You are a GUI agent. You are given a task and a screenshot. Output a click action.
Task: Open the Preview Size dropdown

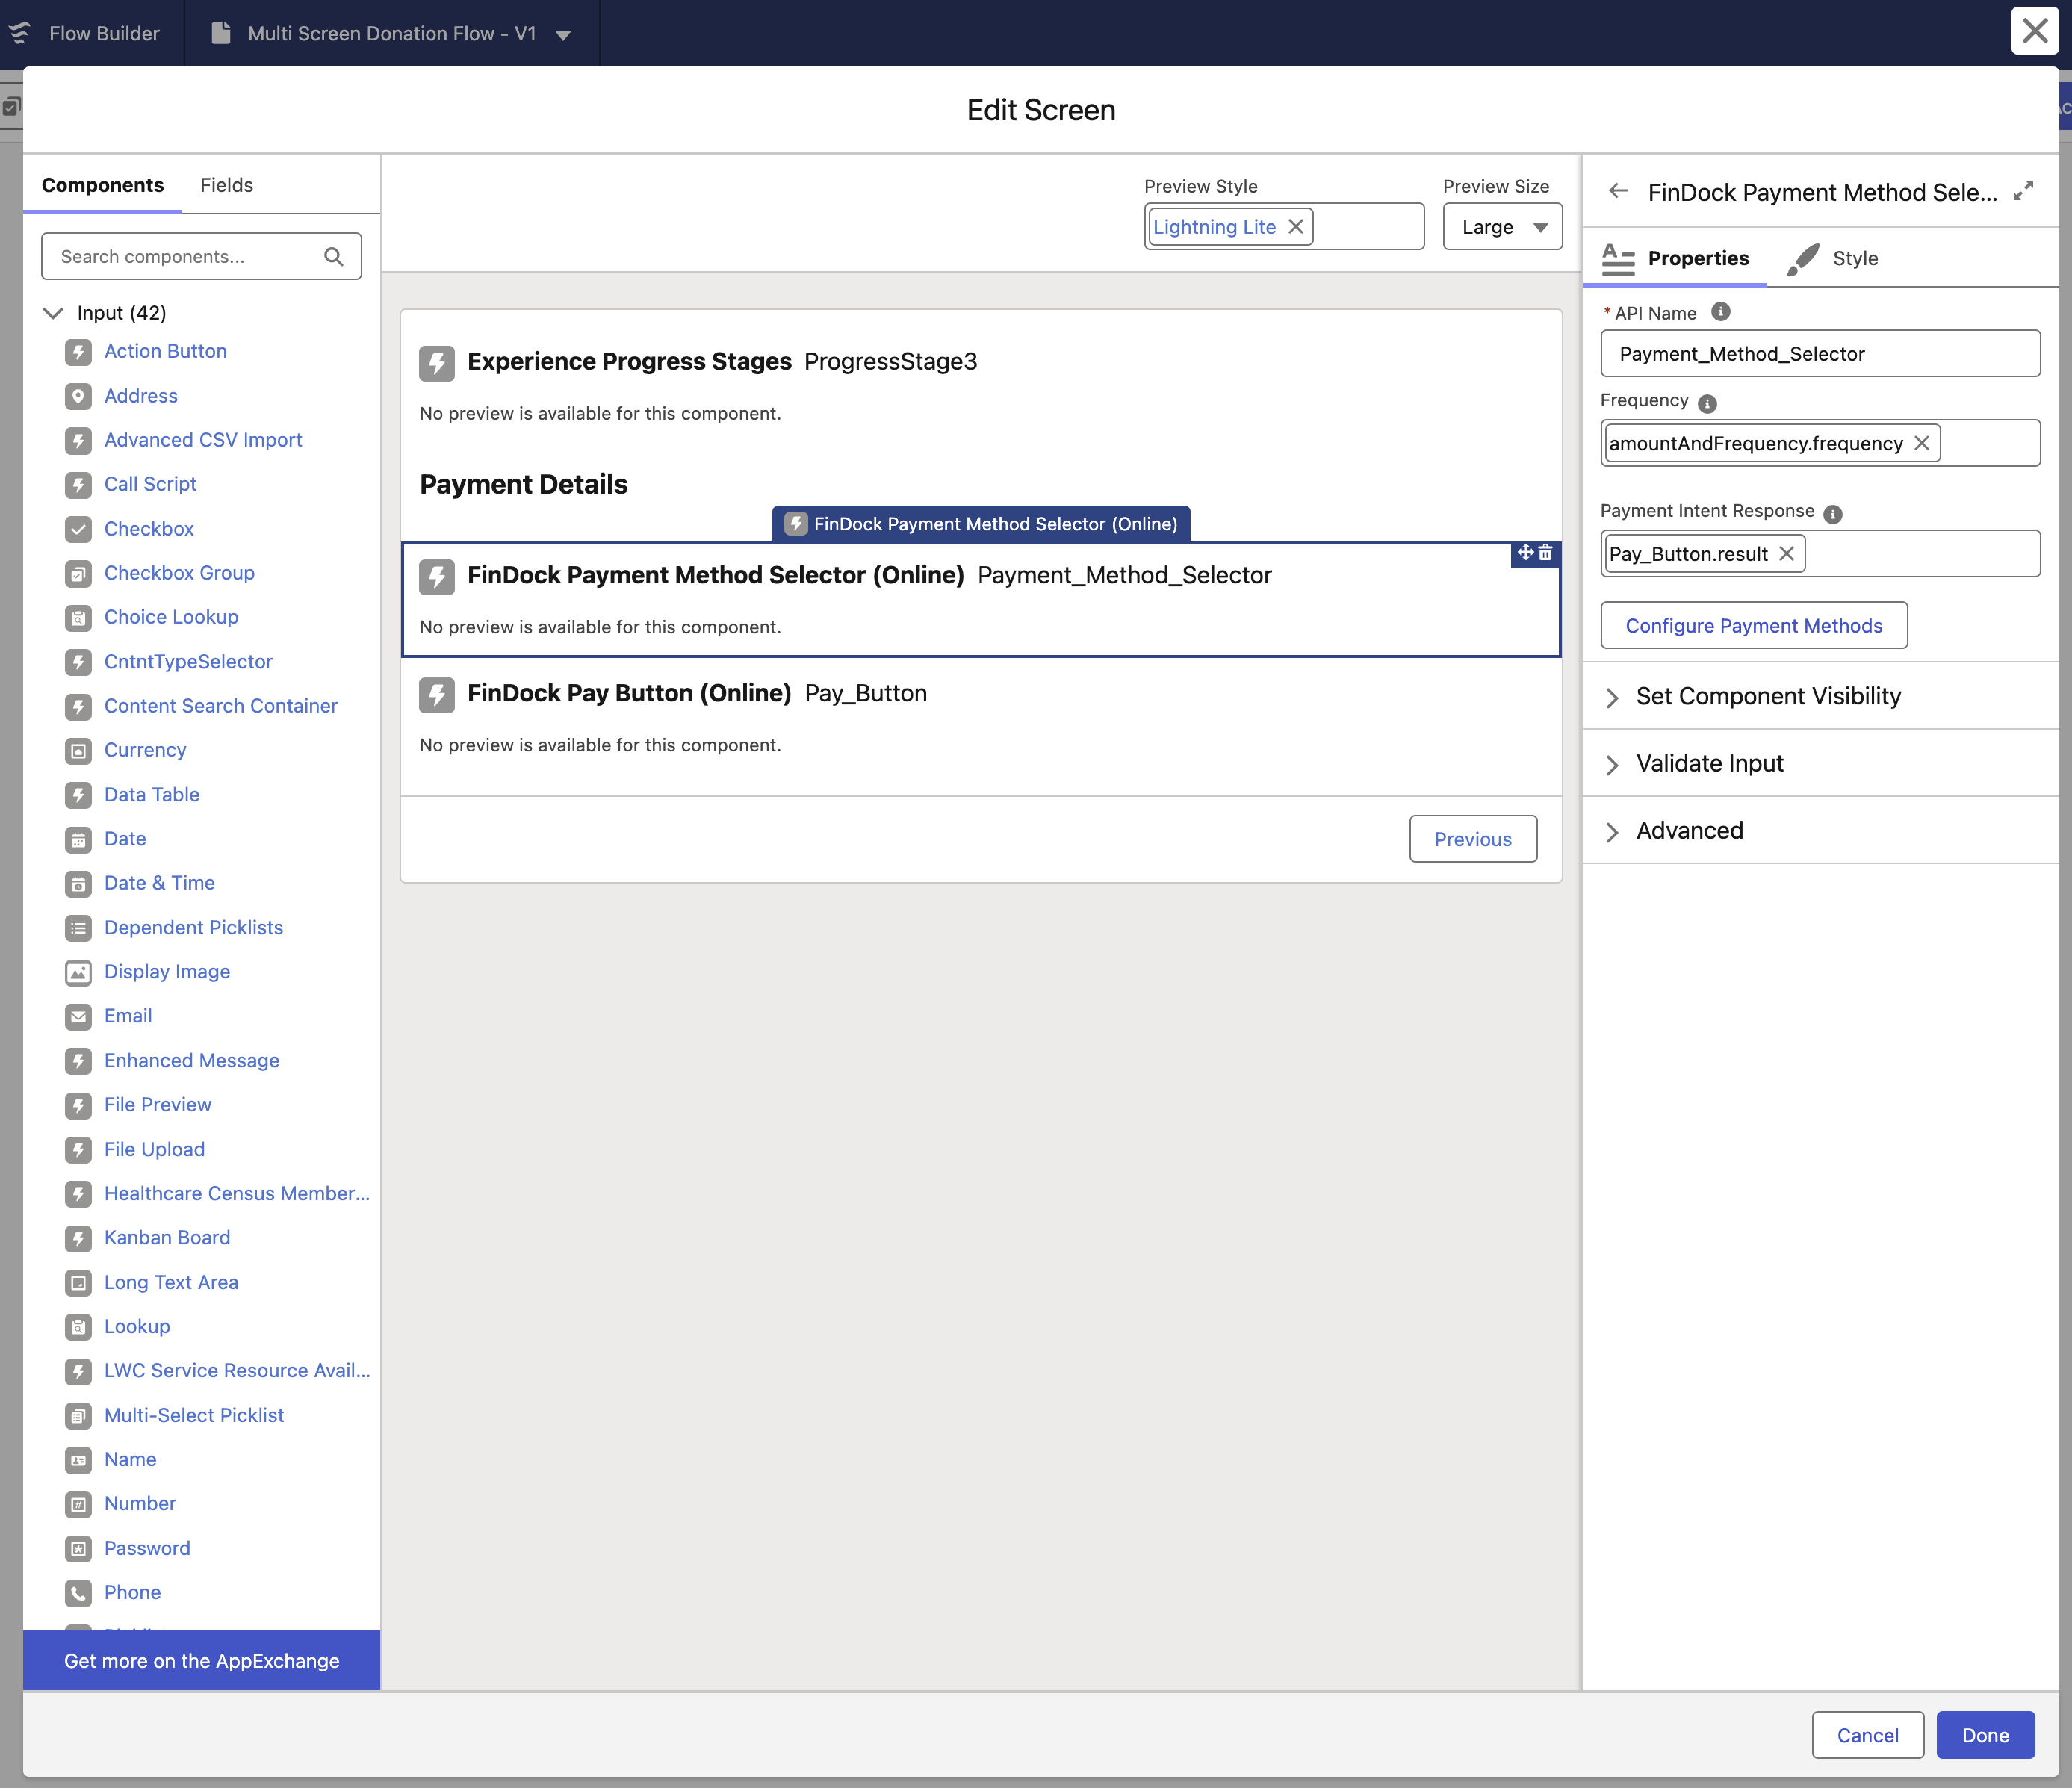point(1502,227)
